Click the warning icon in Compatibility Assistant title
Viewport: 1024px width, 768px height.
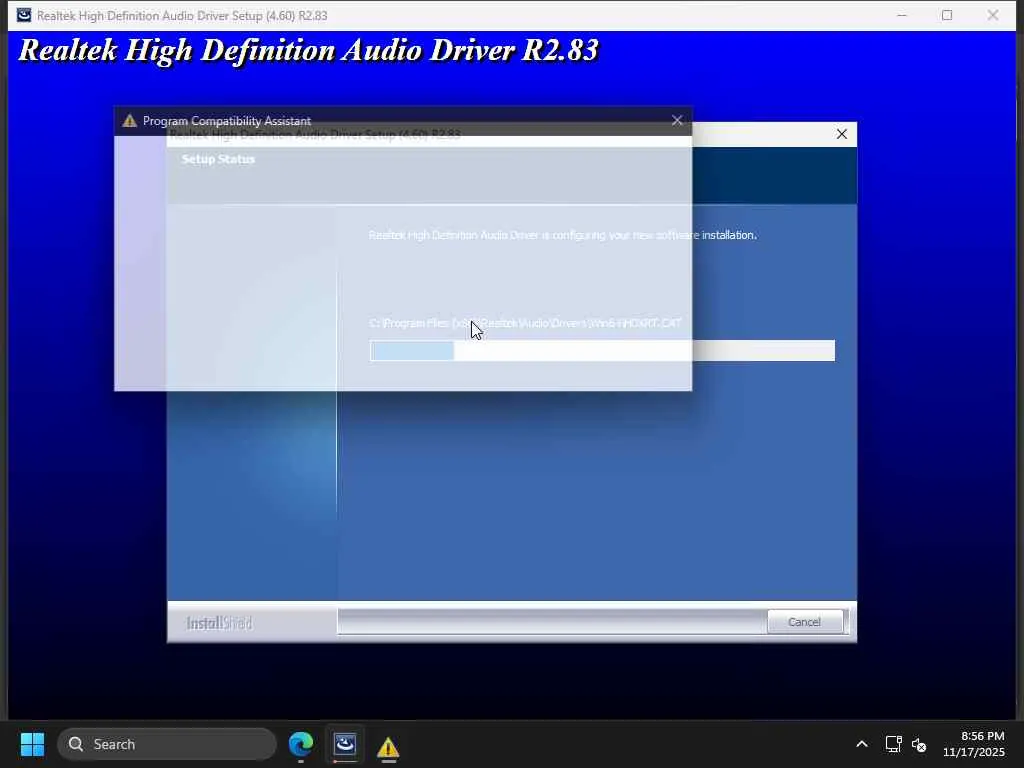click(x=129, y=121)
